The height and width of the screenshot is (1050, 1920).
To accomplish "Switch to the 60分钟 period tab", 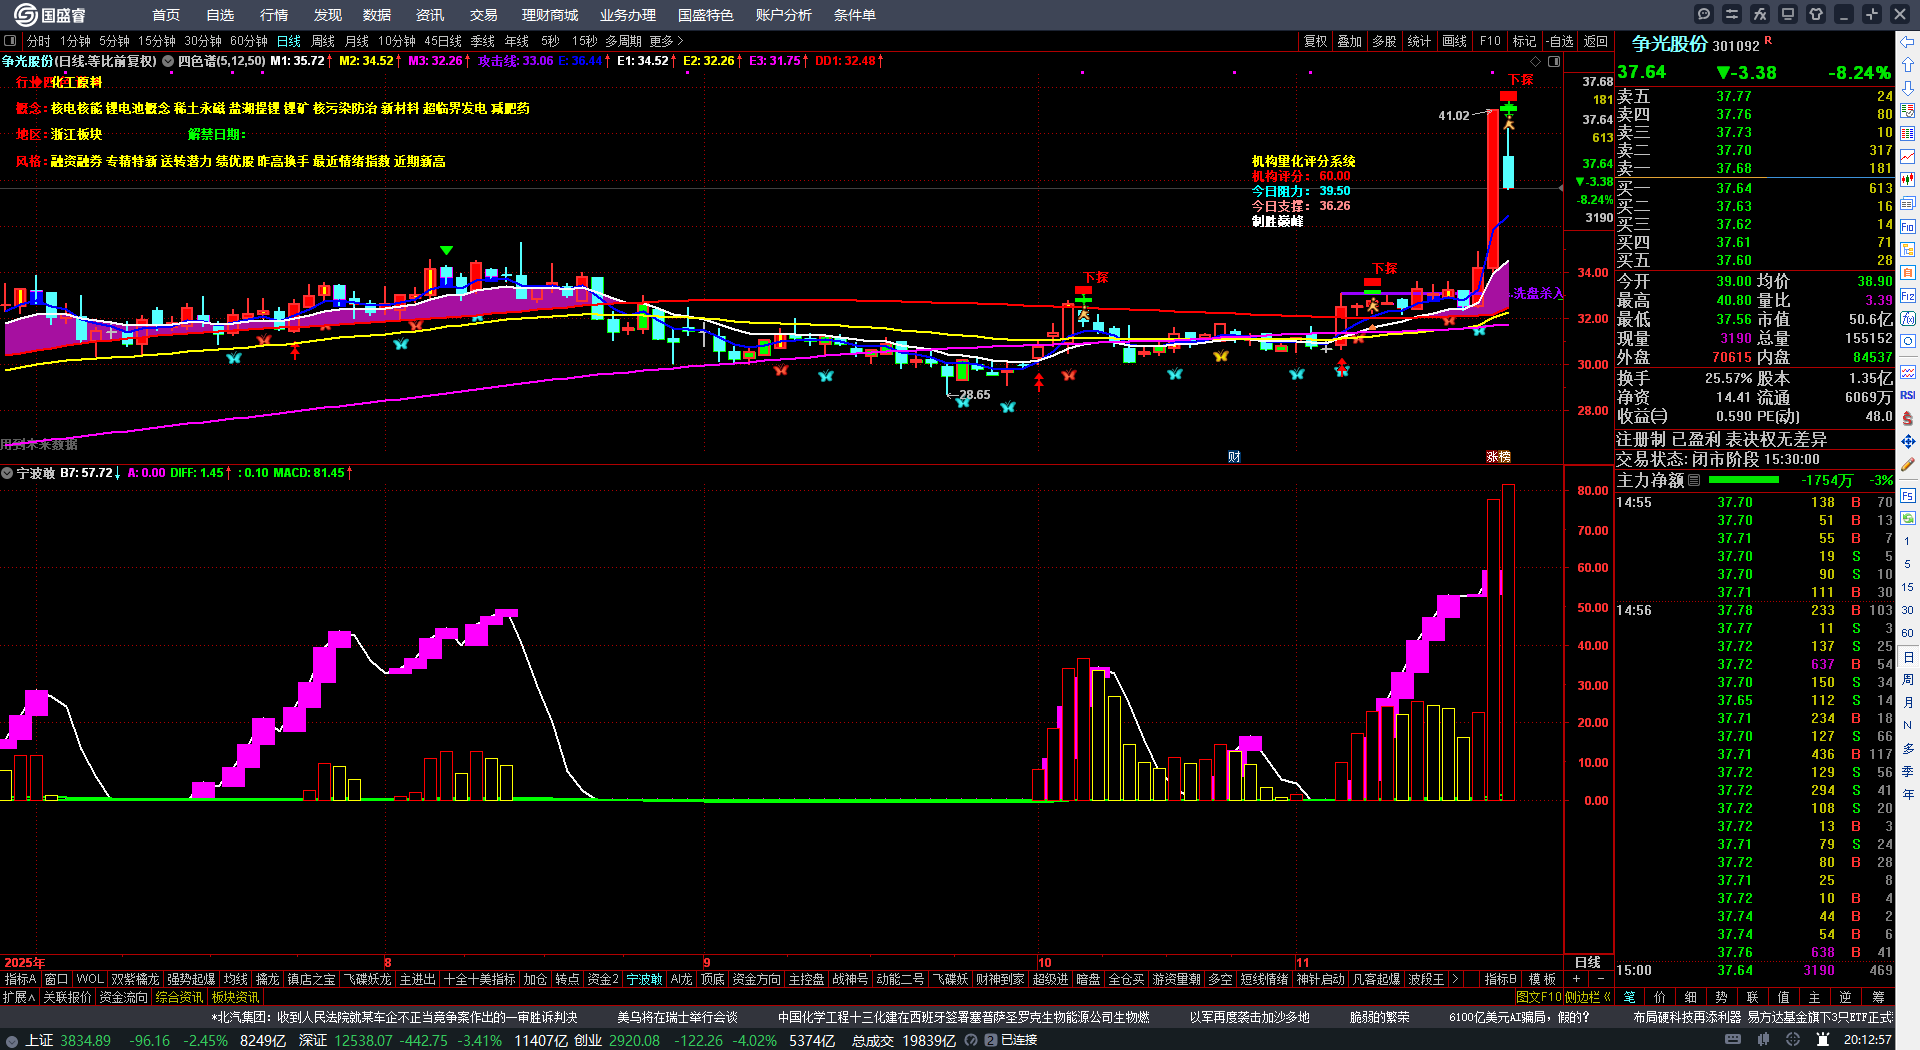I will pos(249,41).
